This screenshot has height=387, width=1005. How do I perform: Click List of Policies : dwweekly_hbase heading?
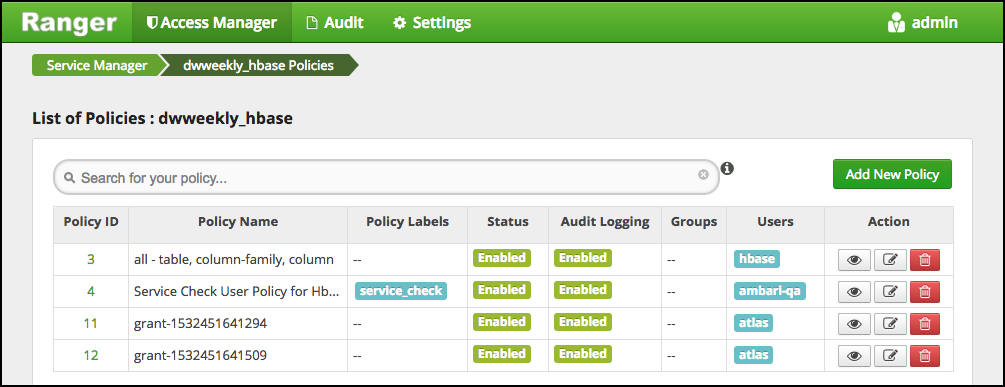click(x=162, y=119)
